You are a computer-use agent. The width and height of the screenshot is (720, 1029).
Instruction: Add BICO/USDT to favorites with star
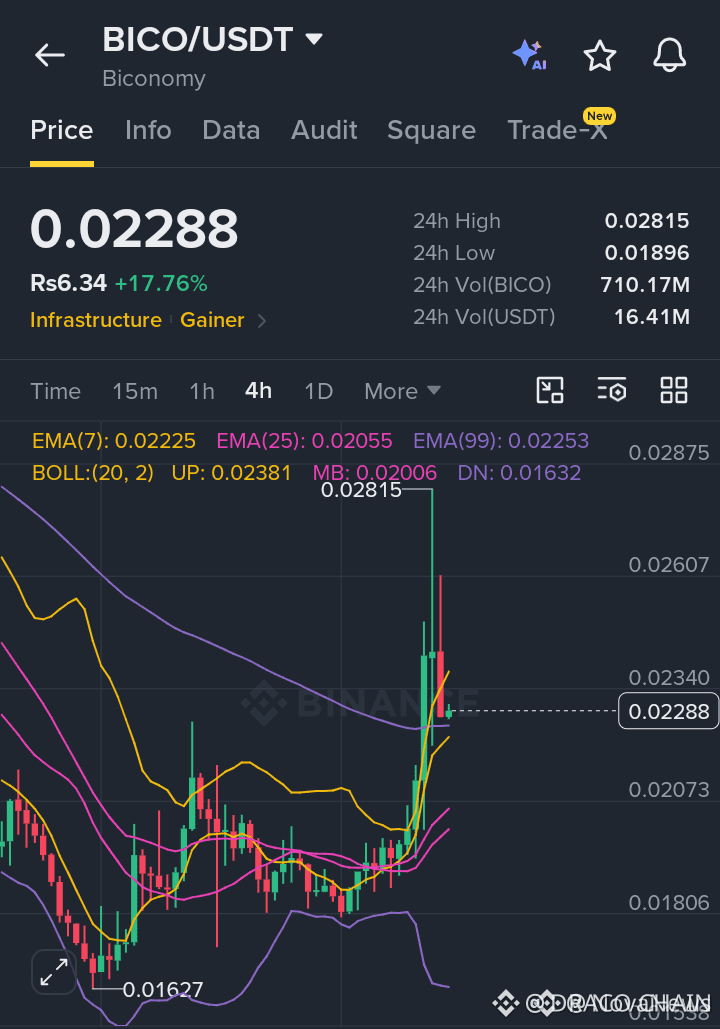pos(600,55)
